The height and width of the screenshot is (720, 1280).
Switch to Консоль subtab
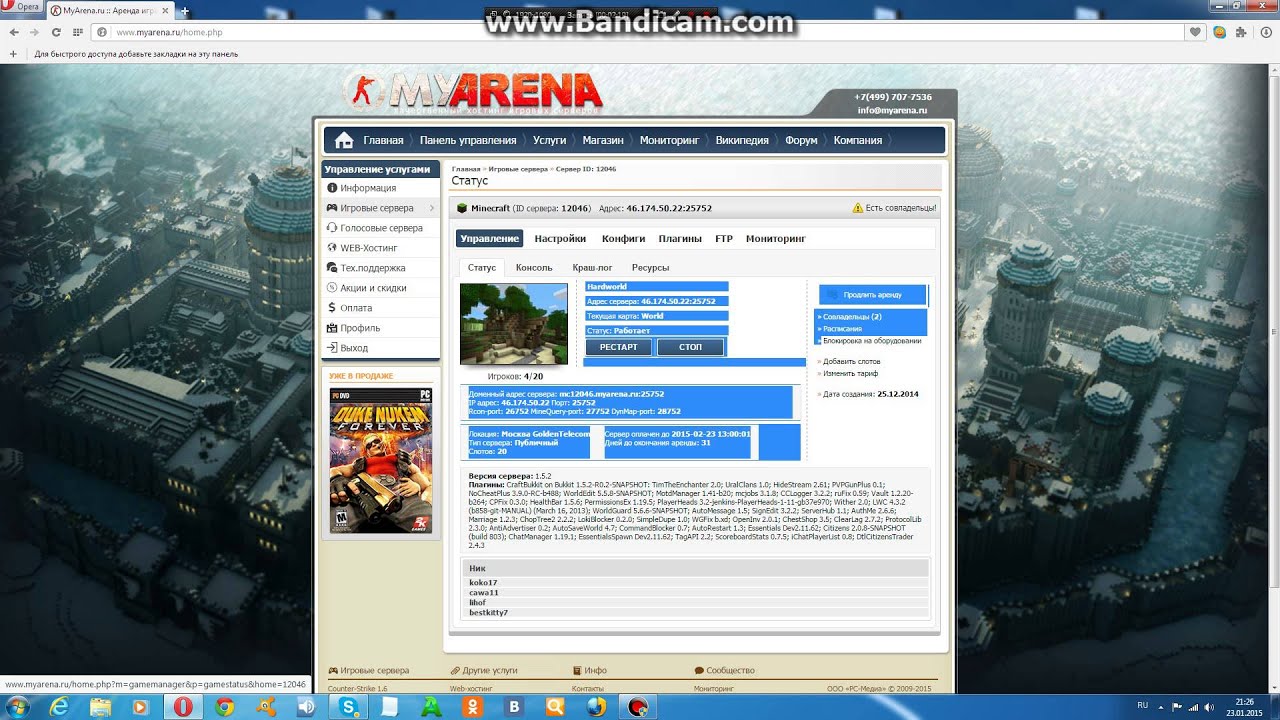(x=534, y=268)
